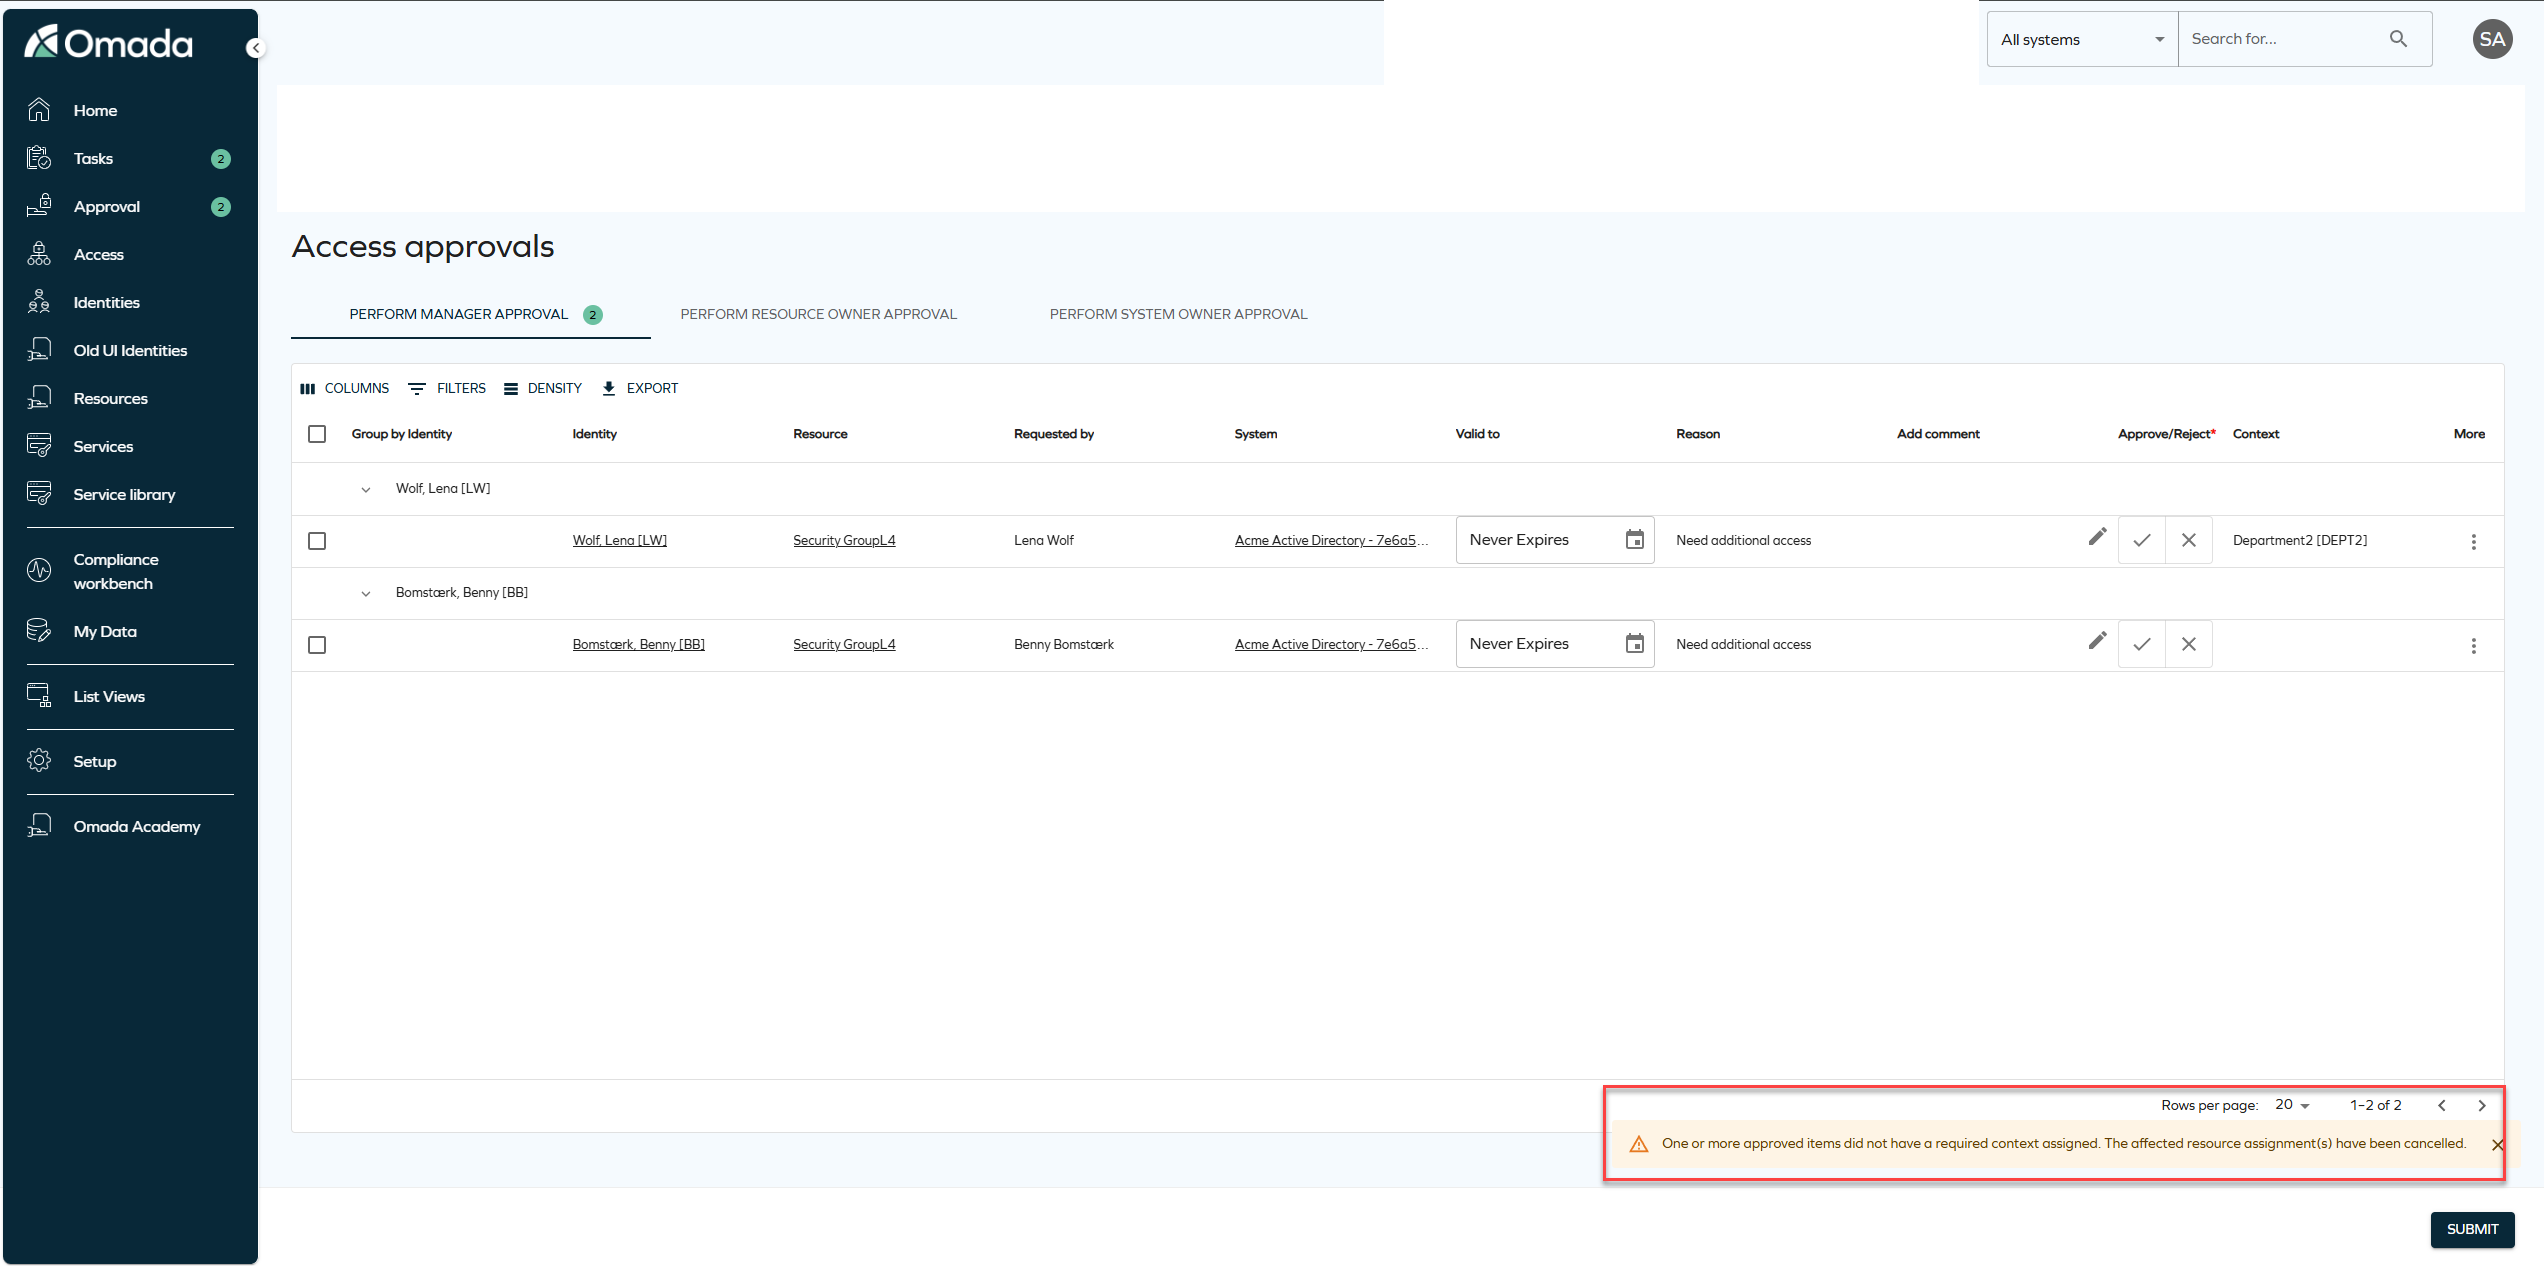
Task: Select the checkbox on Wolf, Lena's row
Action: pyautogui.click(x=317, y=541)
